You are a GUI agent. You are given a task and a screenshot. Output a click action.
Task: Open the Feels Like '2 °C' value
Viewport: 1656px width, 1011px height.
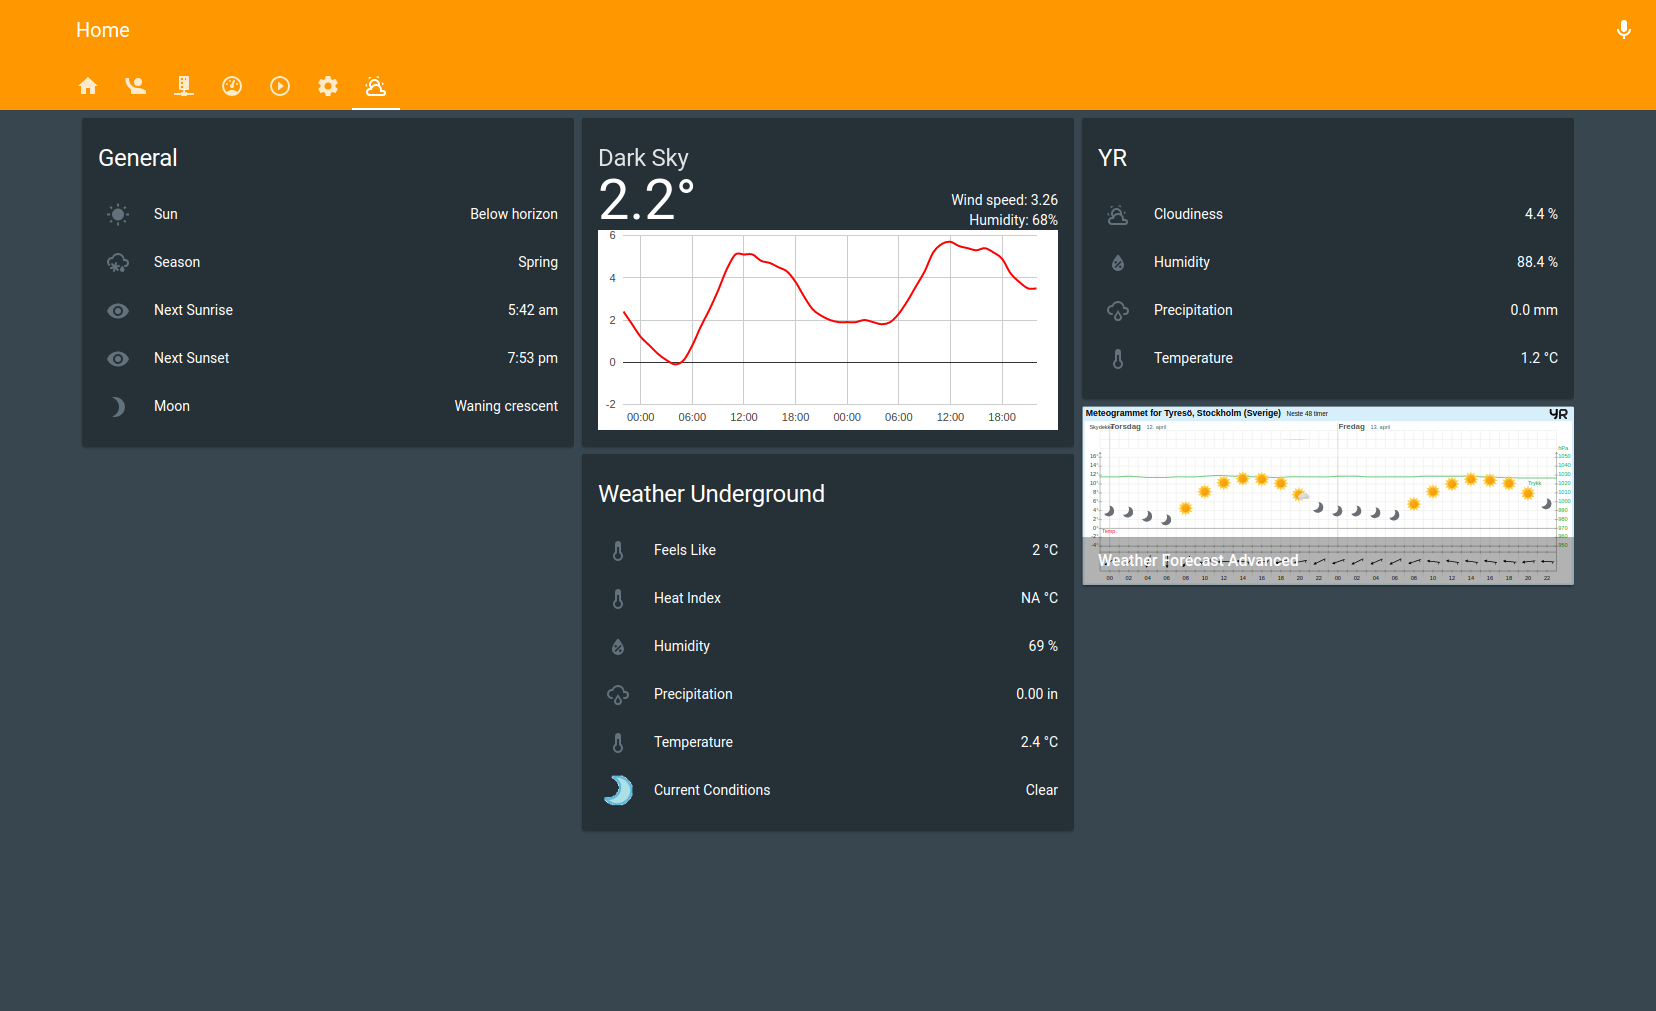[1045, 550]
